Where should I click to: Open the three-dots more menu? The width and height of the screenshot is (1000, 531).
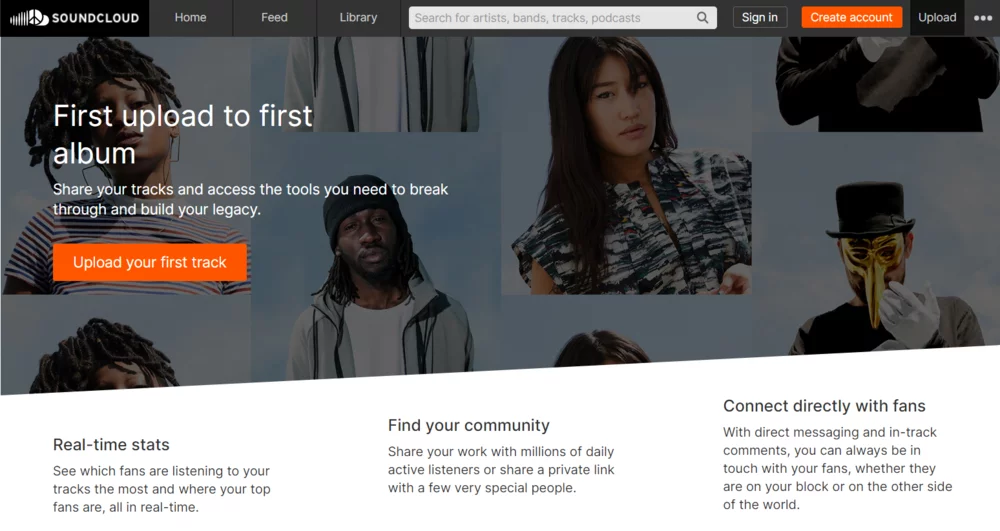pos(983,18)
